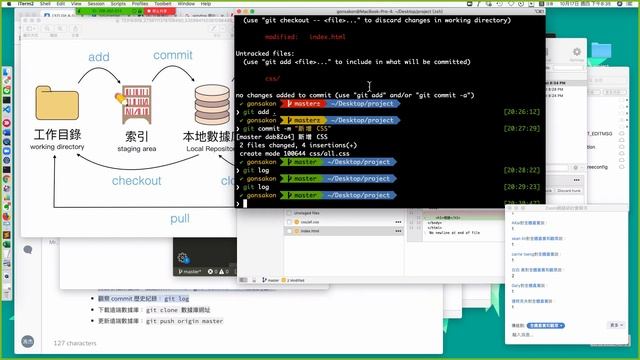Open the Scripts menu
This screenshot has width=640, height=360.
[x=118, y=3]
